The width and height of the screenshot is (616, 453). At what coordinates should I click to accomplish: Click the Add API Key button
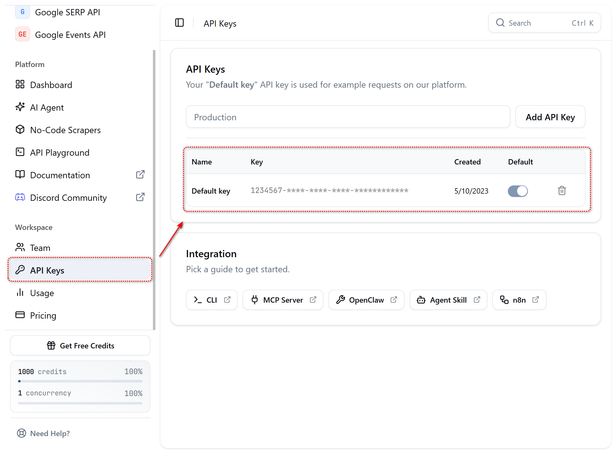550,117
